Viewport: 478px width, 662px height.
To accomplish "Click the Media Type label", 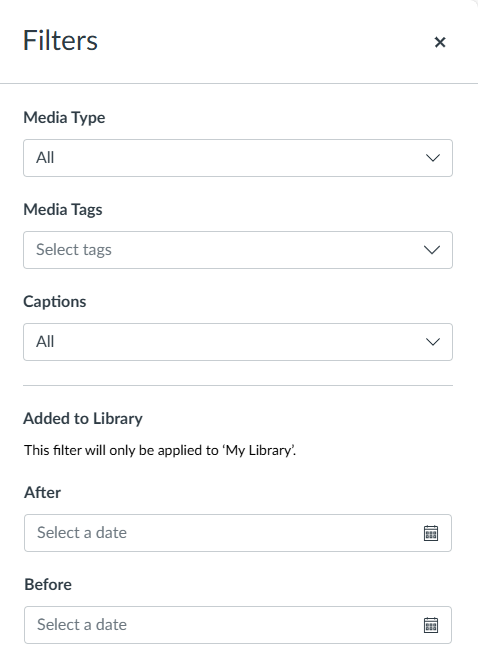I will point(64,117).
